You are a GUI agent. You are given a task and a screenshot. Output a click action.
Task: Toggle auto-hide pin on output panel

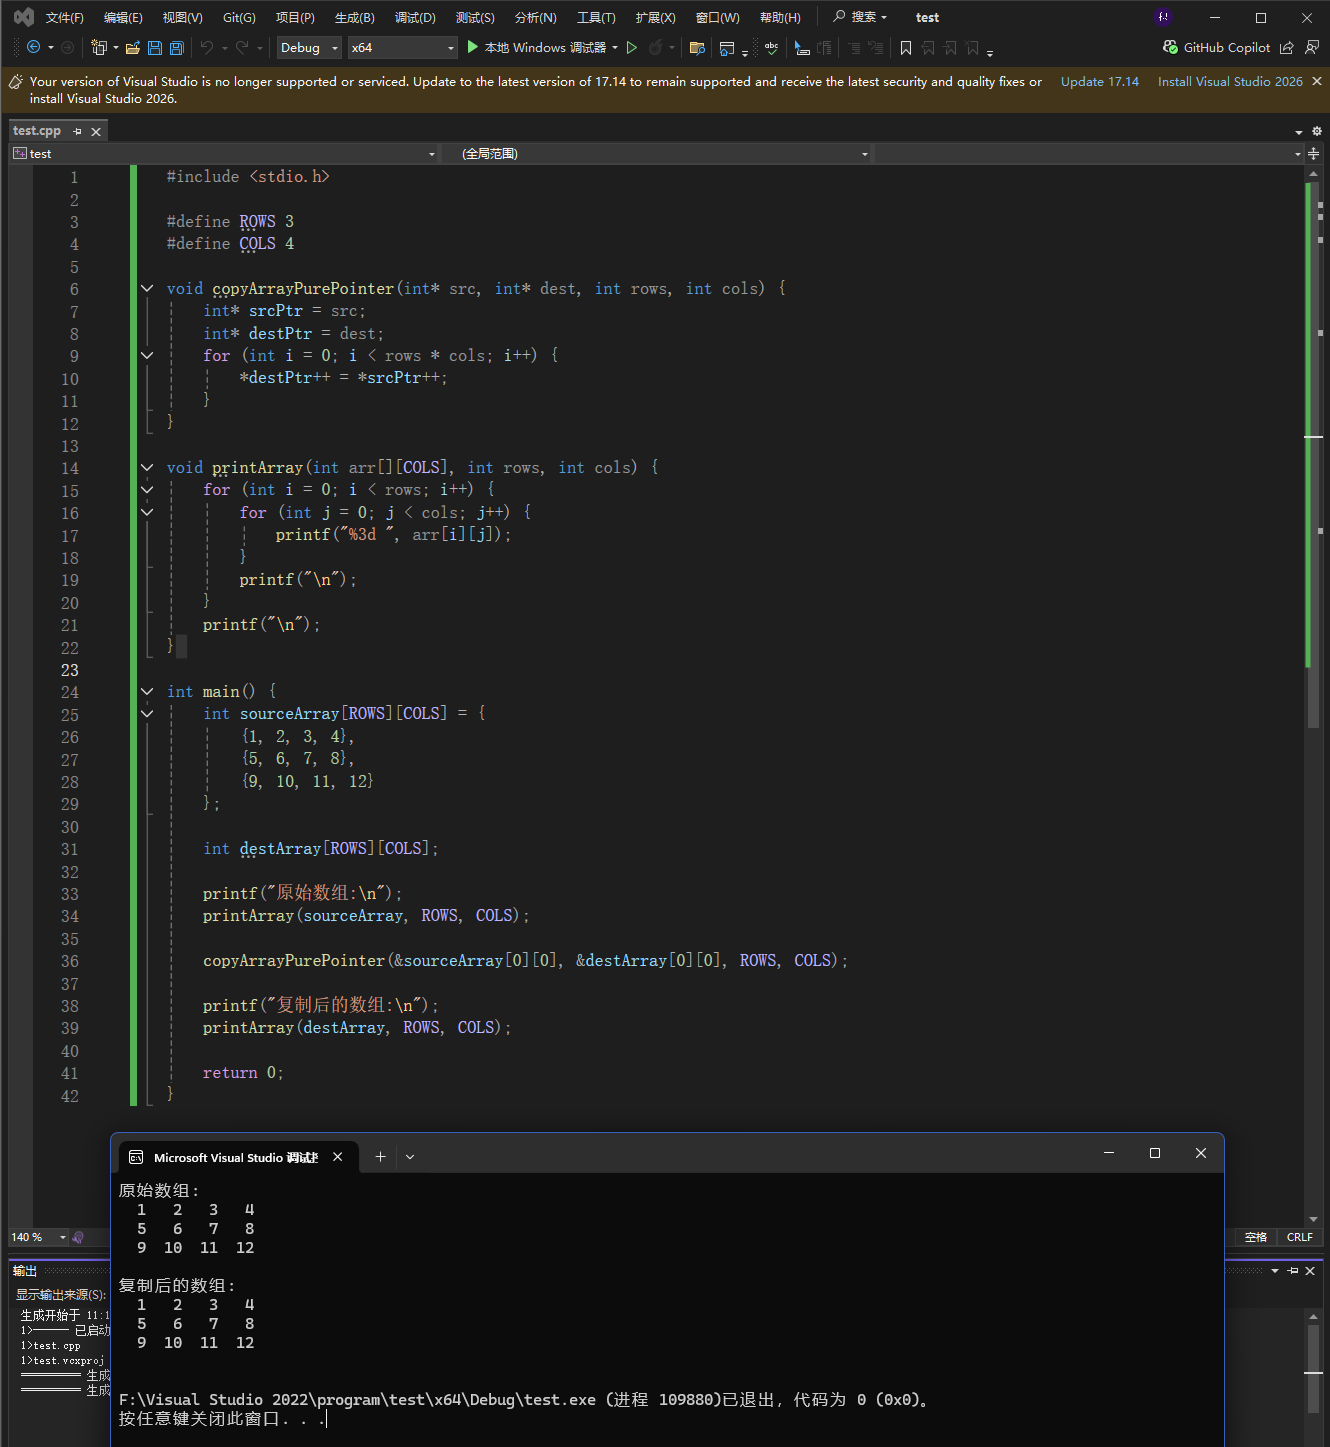[x=1293, y=1271]
